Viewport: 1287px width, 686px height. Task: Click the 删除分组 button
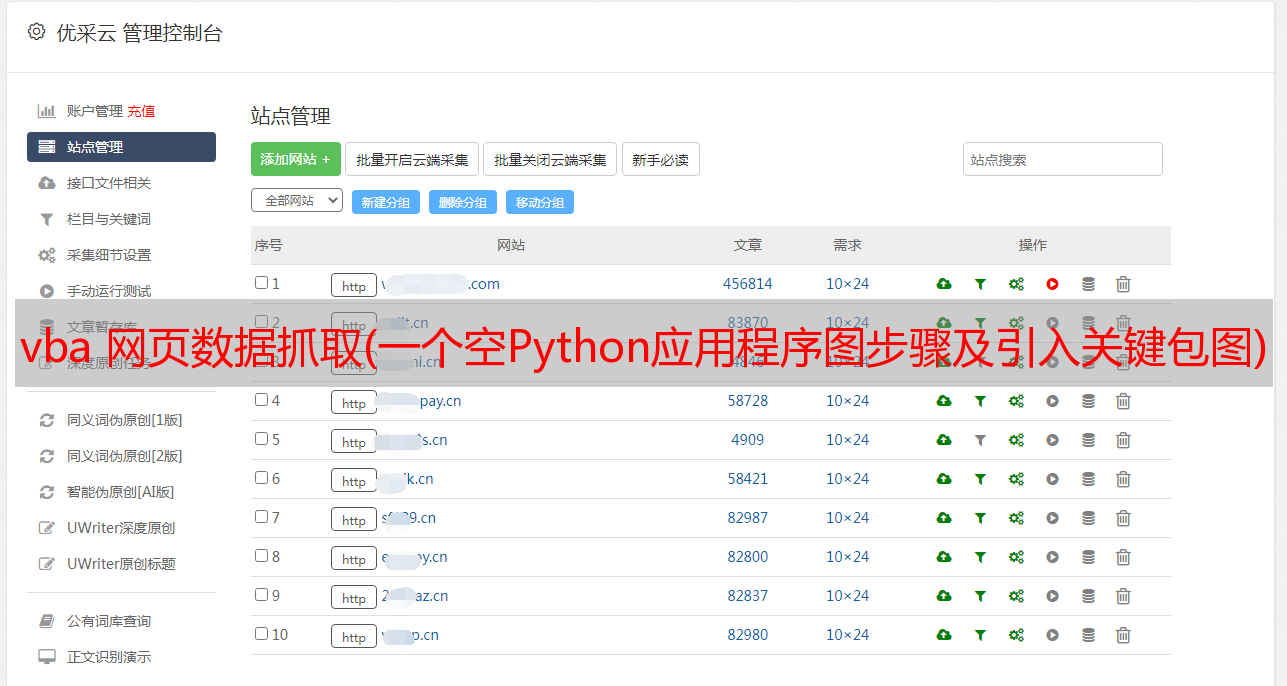pos(462,202)
